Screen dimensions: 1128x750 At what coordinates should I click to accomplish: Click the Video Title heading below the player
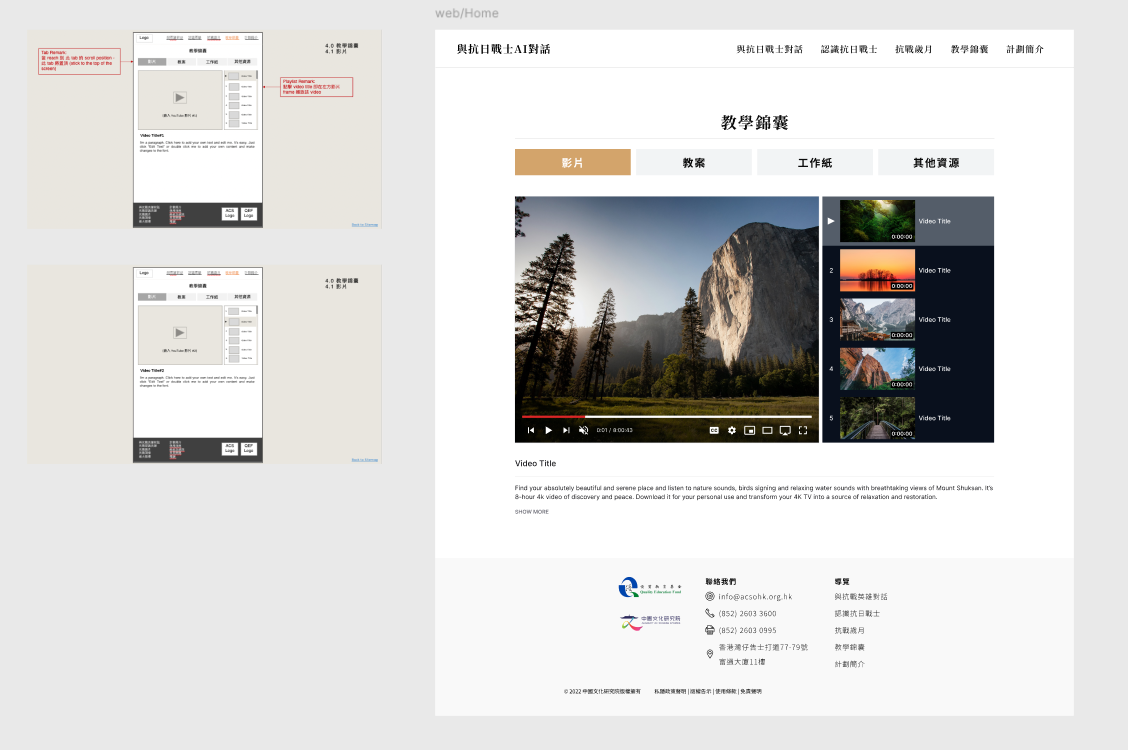click(535, 463)
